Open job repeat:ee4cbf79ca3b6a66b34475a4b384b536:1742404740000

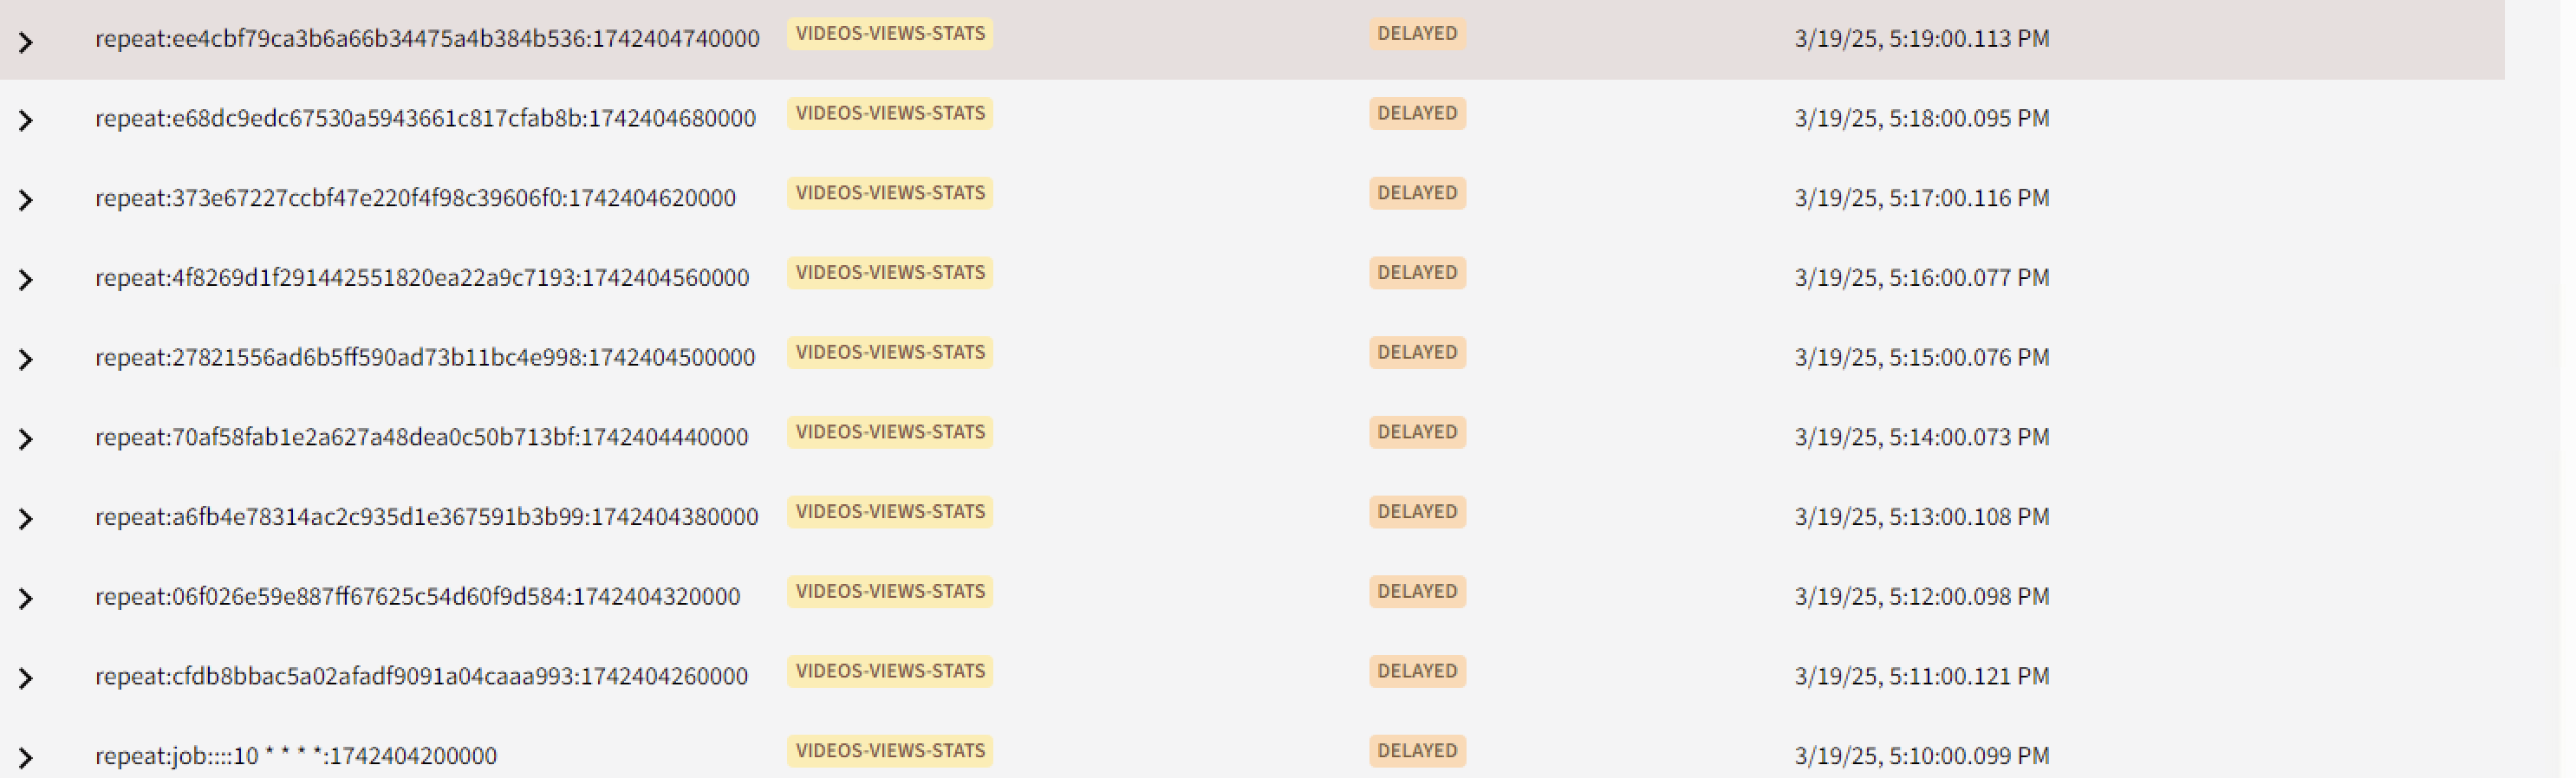coord(427,39)
